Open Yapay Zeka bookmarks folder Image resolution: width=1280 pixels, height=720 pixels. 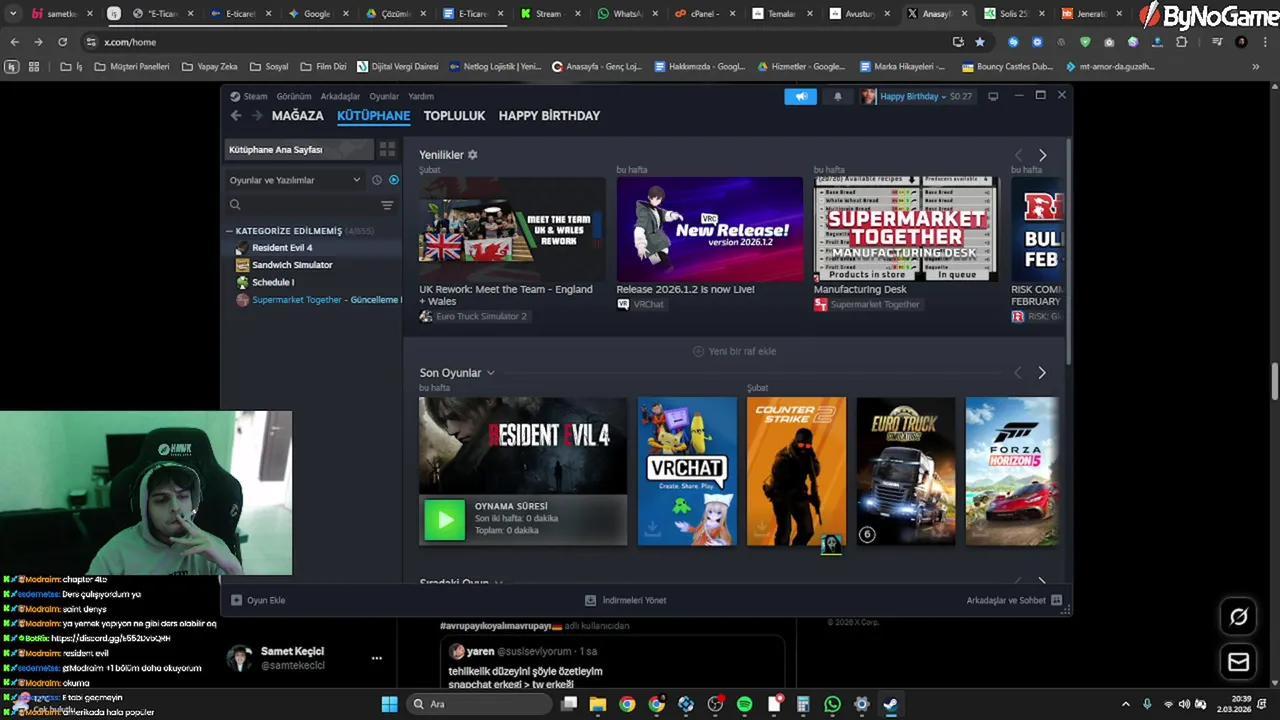click(x=210, y=67)
